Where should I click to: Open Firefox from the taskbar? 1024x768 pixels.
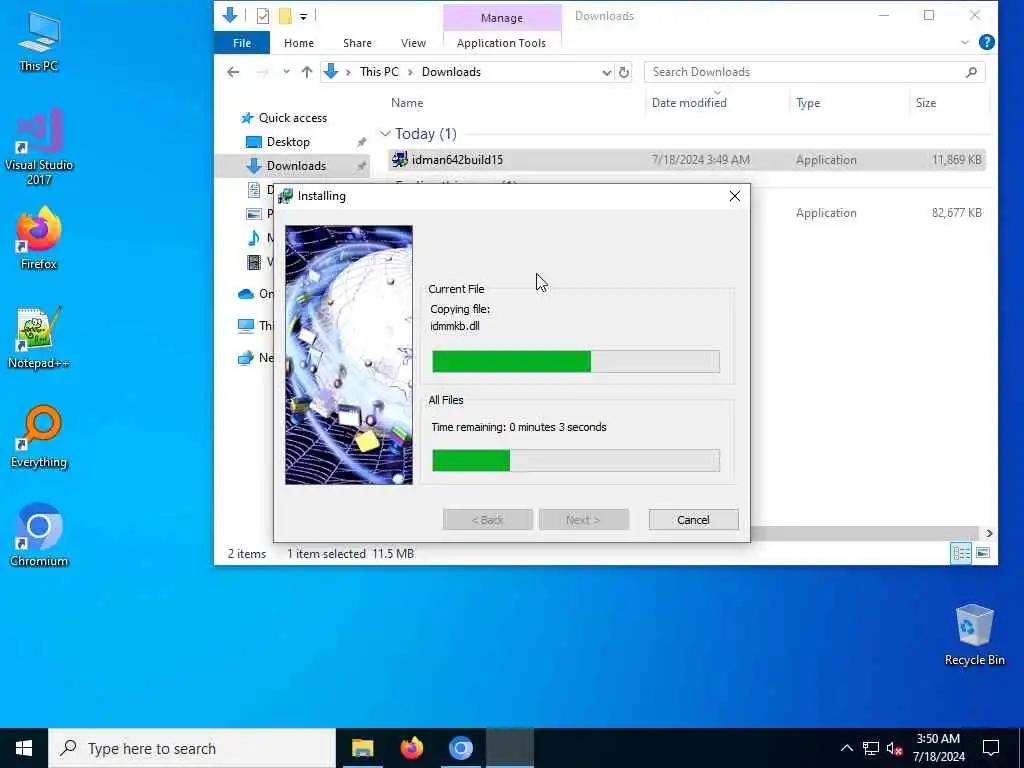pyautogui.click(x=411, y=748)
